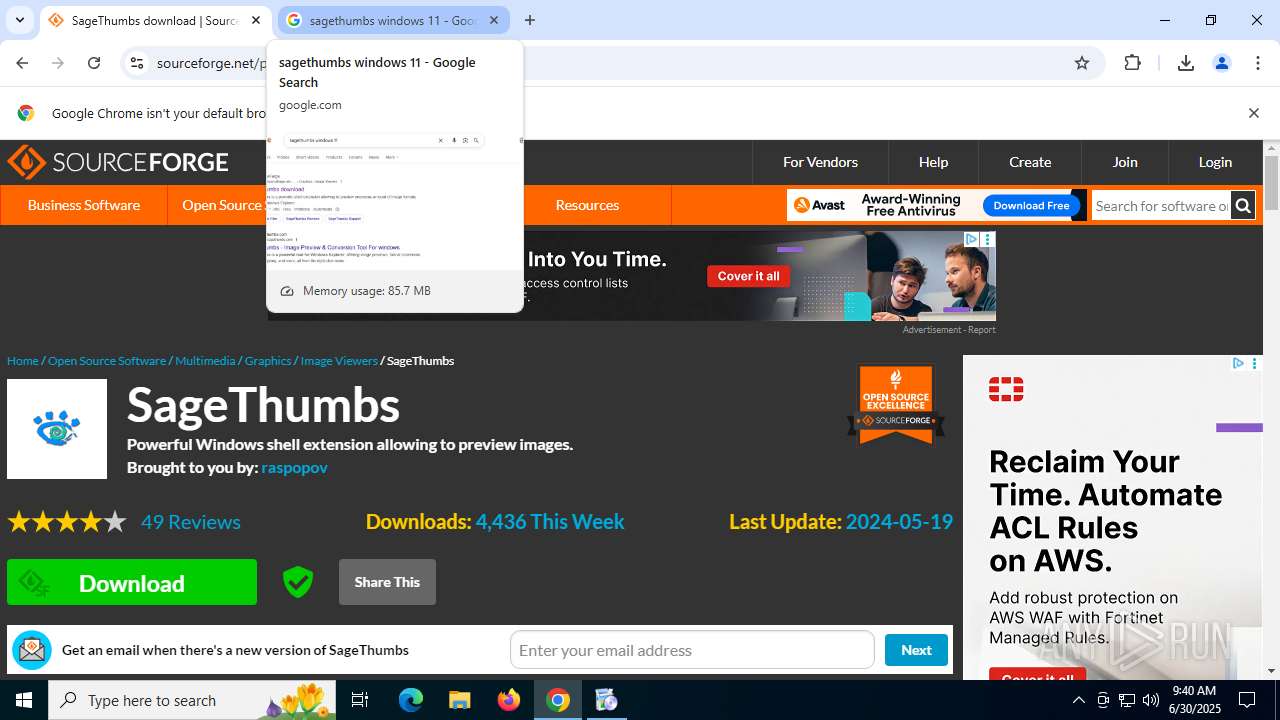
Task: Click the green Download button
Action: tap(132, 582)
